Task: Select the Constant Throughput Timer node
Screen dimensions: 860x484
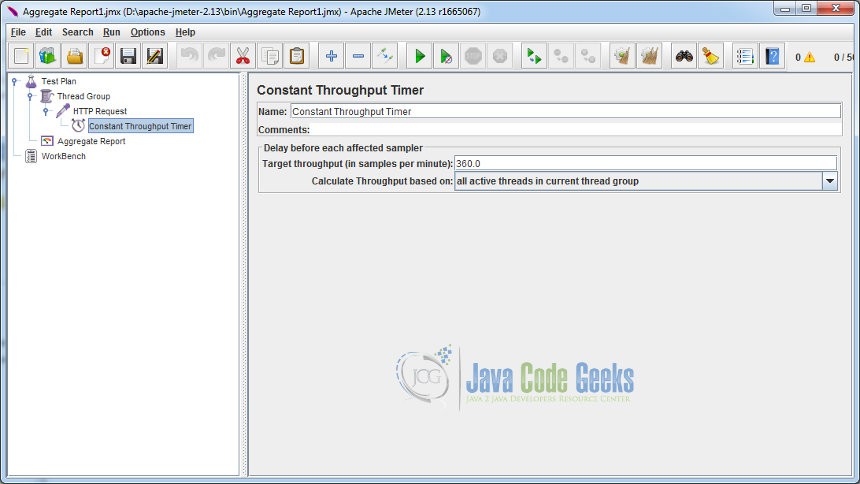Action: pos(140,126)
